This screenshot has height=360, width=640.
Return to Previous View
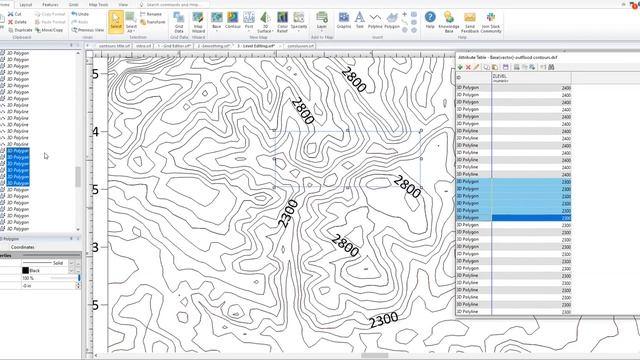[x=88, y=30]
